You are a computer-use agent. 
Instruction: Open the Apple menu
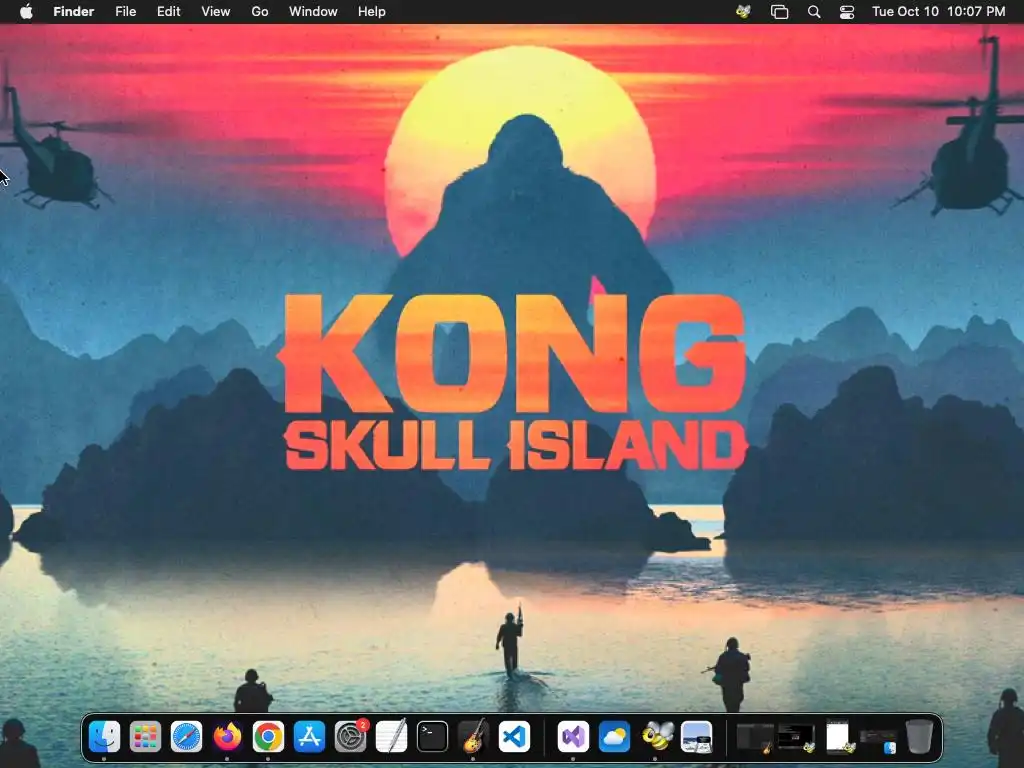click(26, 12)
